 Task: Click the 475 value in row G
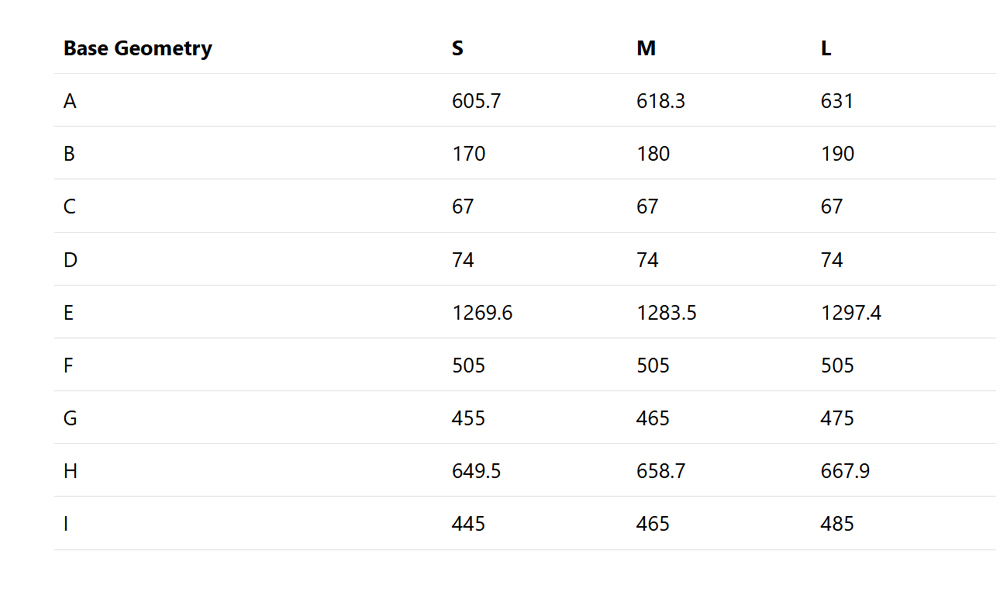point(837,418)
